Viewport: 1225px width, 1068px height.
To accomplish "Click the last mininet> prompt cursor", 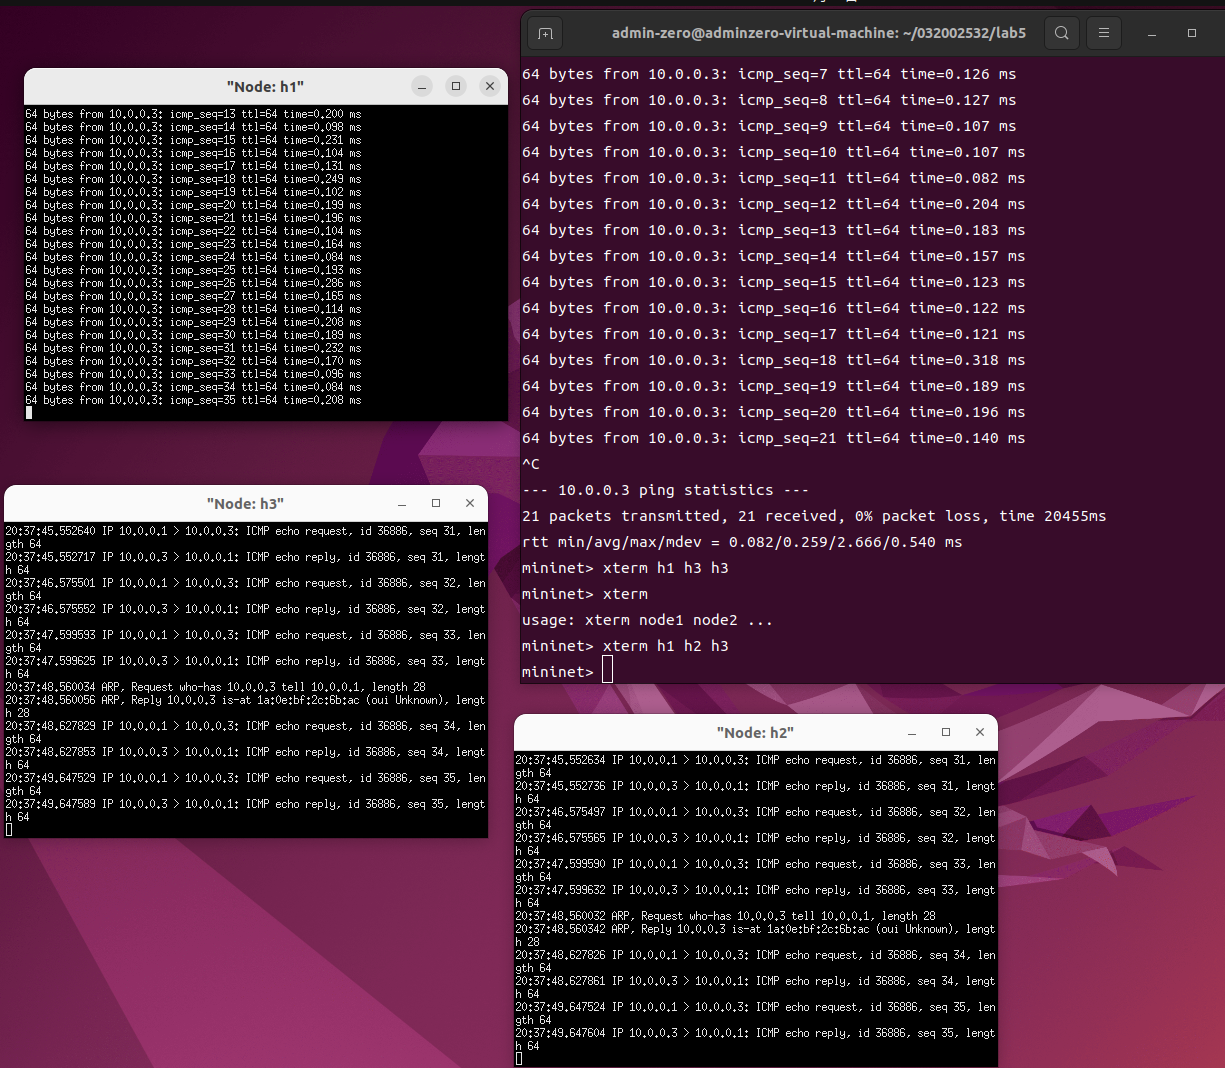I will click(607, 671).
